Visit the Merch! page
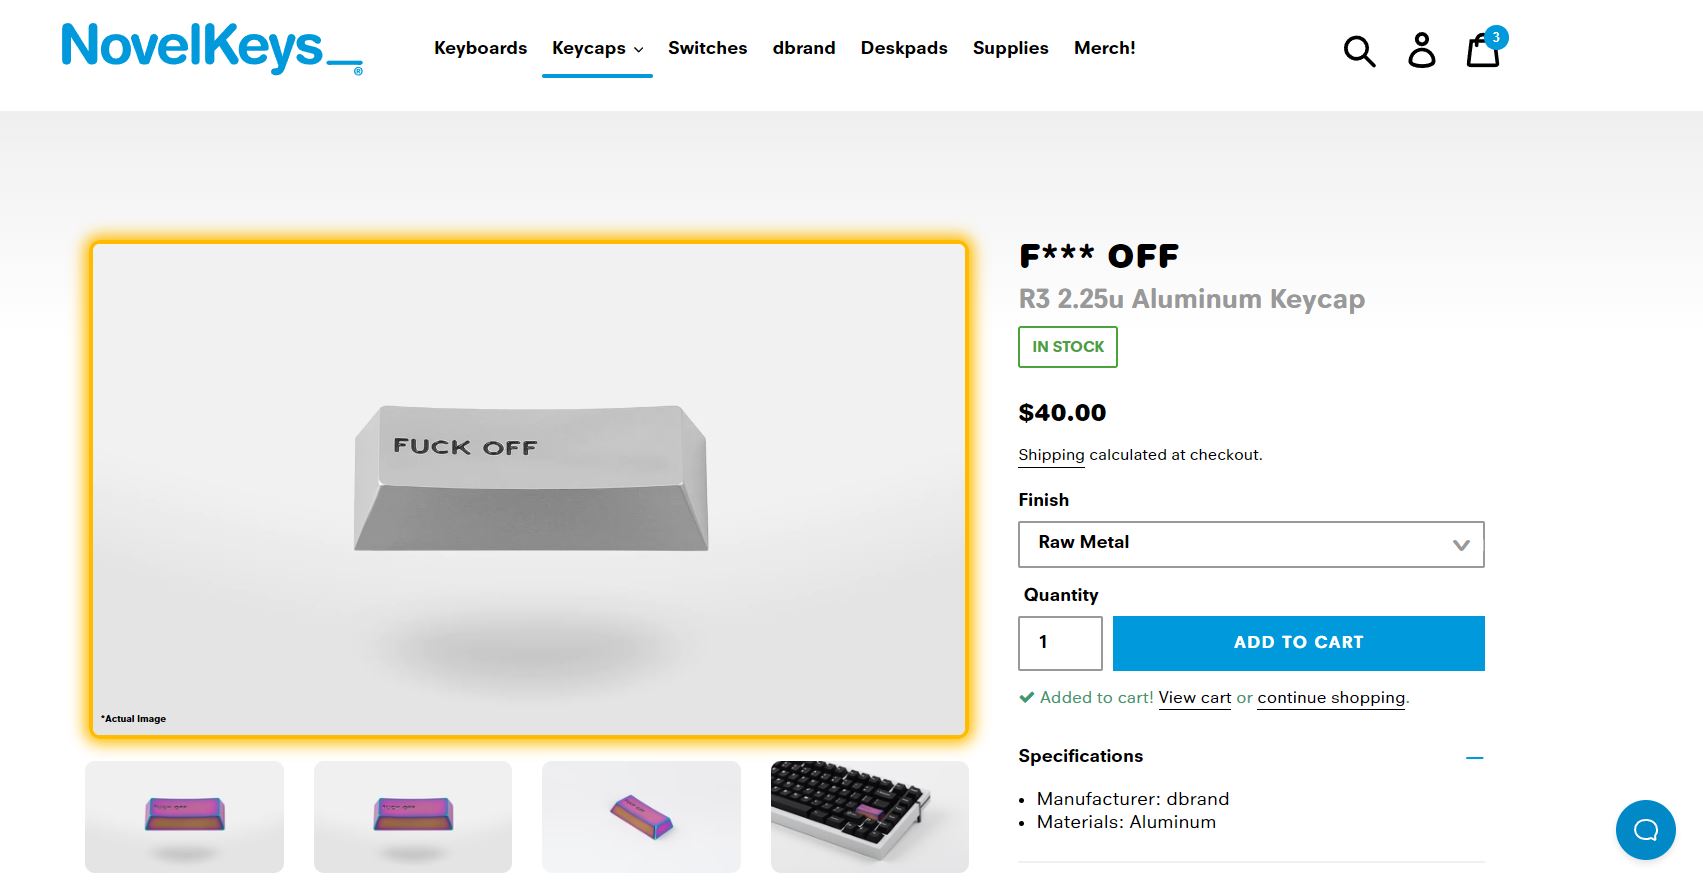Image resolution: width=1703 pixels, height=888 pixels. point(1104,48)
